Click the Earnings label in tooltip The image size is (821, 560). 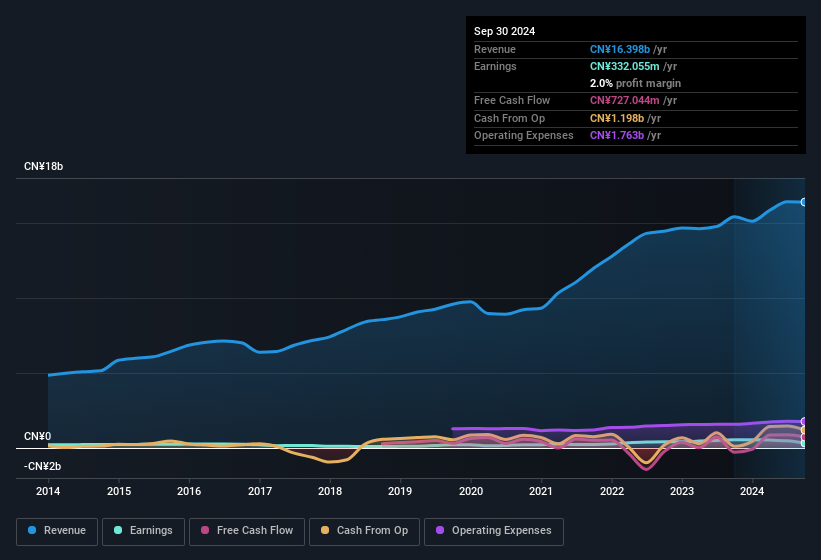[x=495, y=66]
